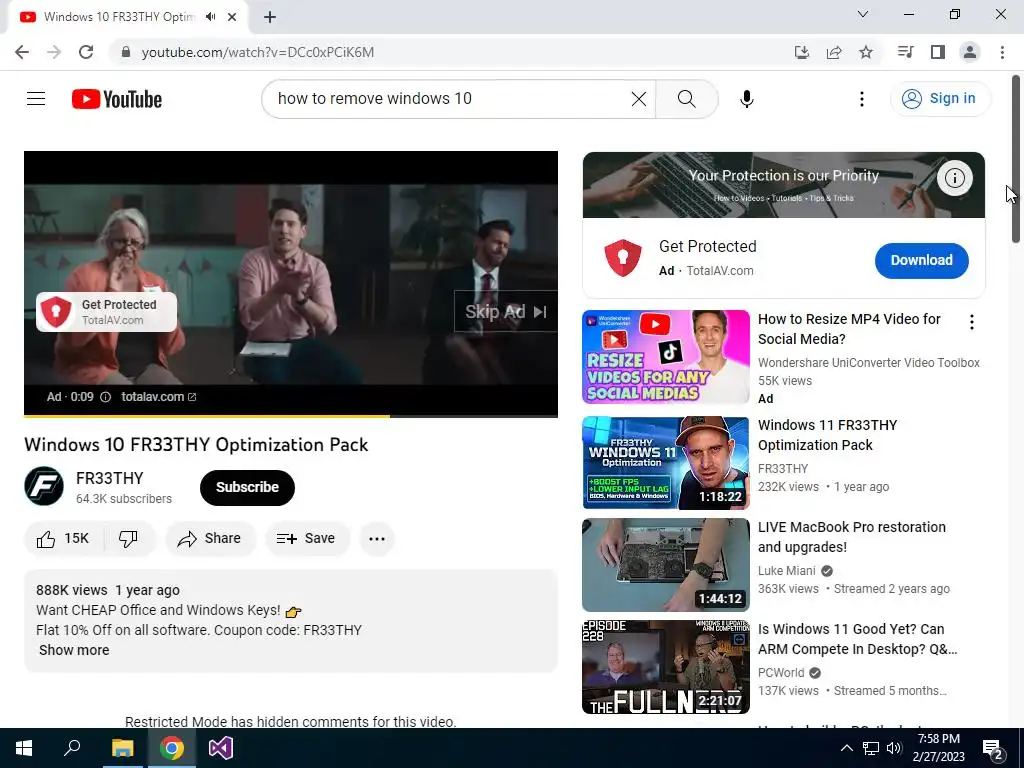Bookmark this page with the star
Image resolution: width=1024 pixels, height=768 pixels.
coord(866,52)
